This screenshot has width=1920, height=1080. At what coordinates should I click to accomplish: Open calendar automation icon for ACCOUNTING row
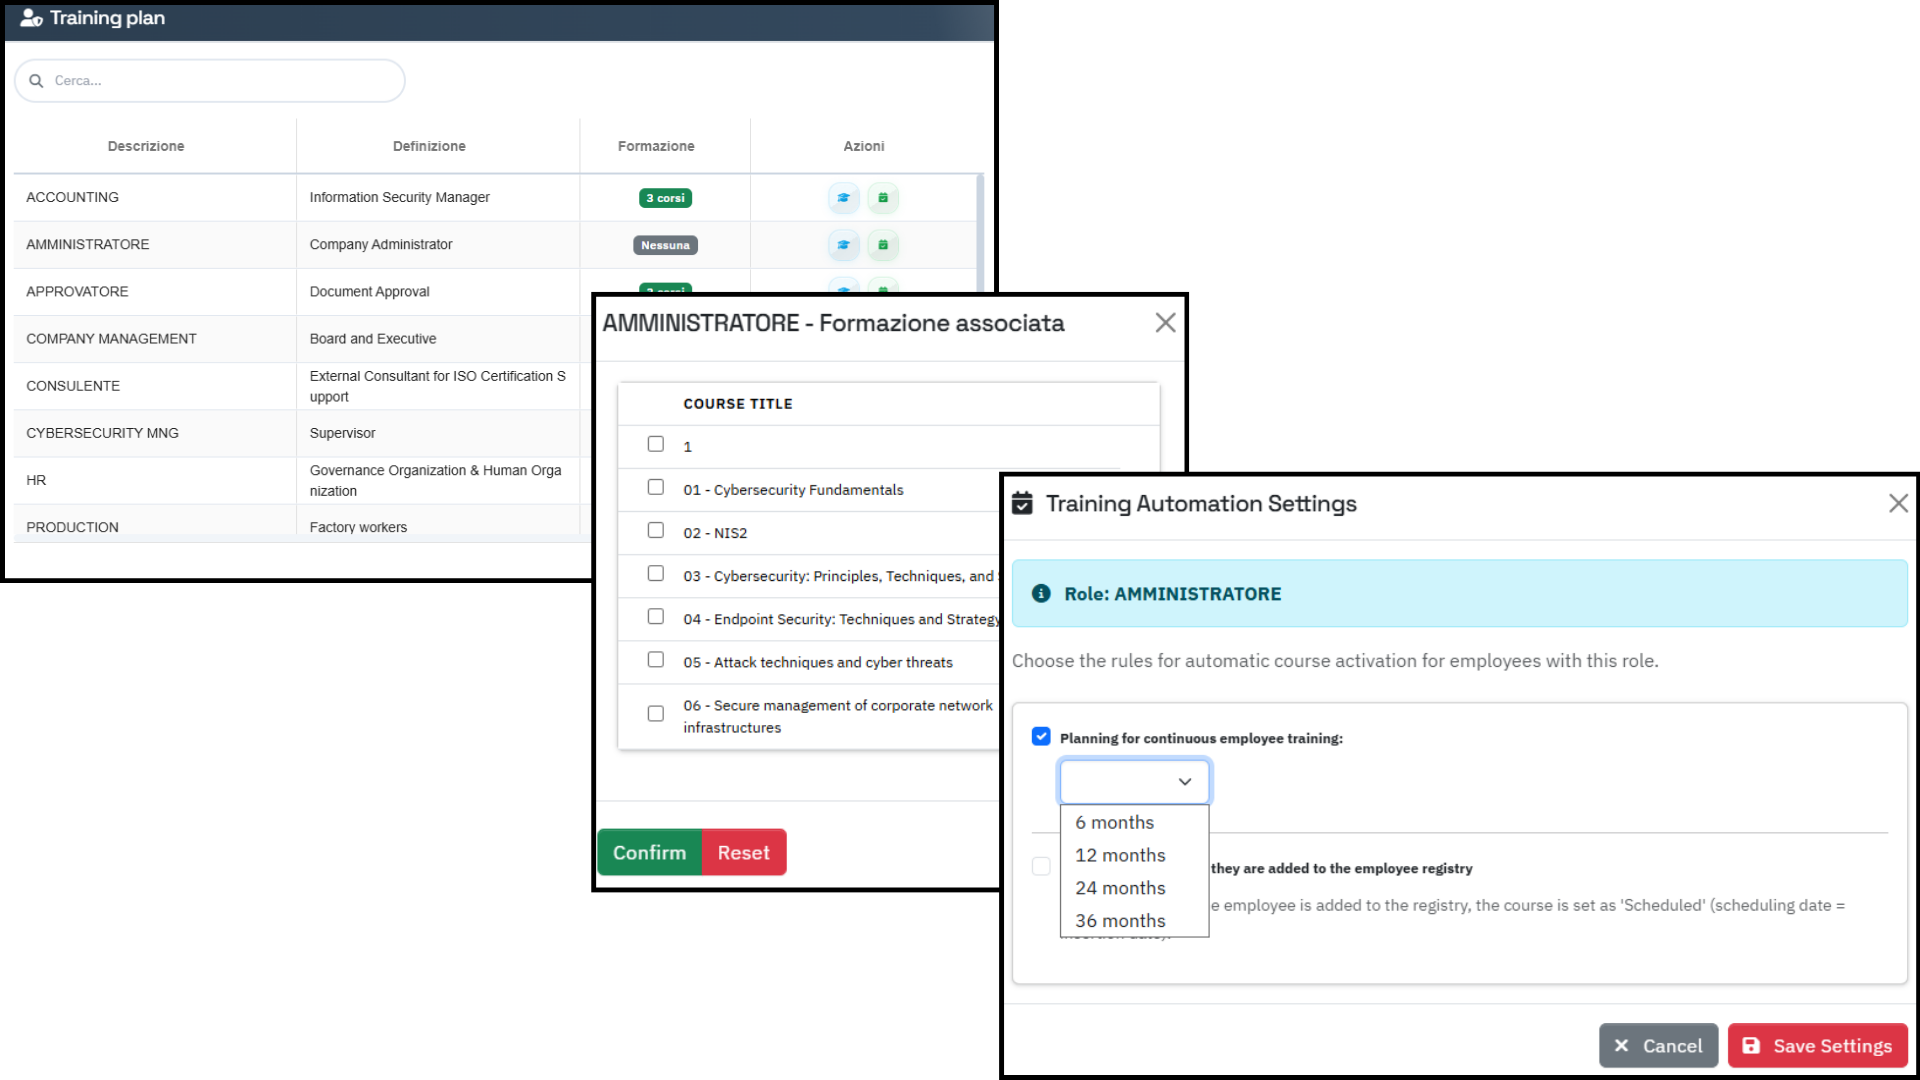pyautogui.click(x=883, y=198)
